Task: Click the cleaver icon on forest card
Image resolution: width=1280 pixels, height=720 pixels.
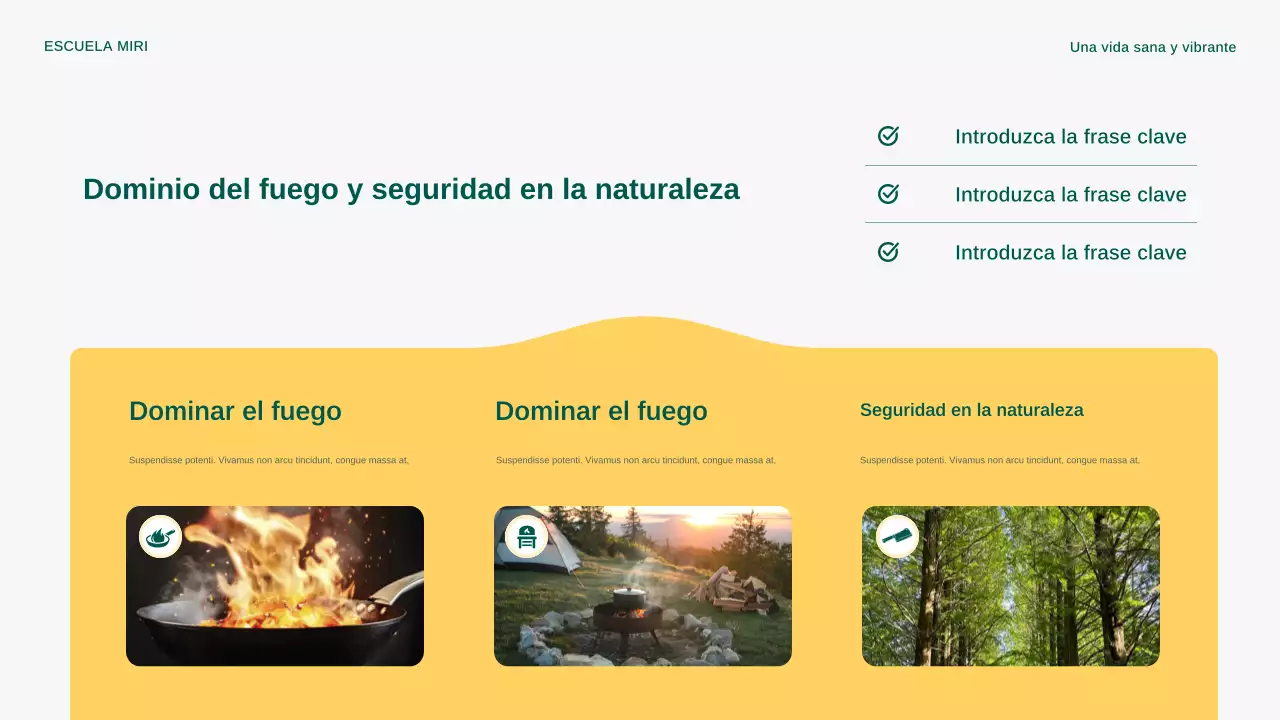Action: [x=895, y=536]
